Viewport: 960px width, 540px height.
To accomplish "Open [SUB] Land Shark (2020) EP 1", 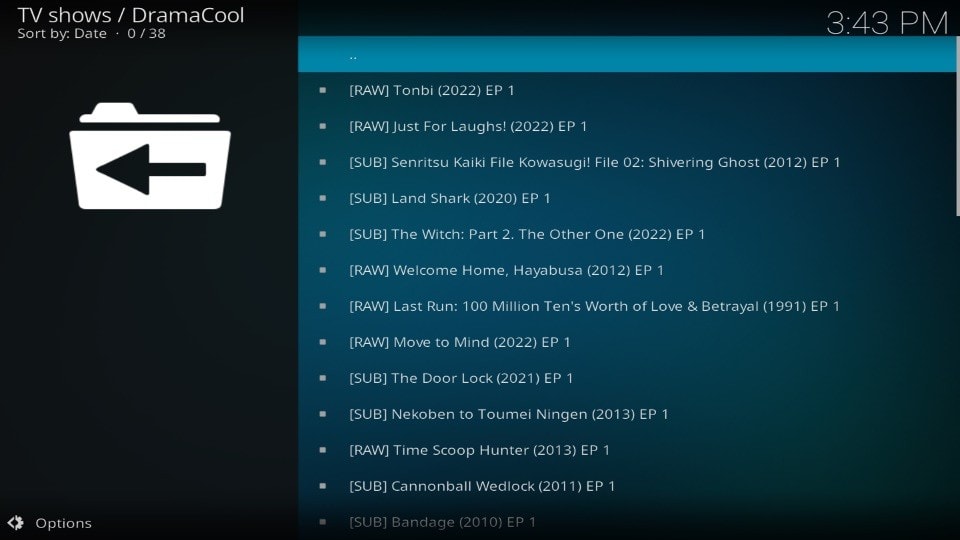I will pyautogui.click(x=626, y=198).
